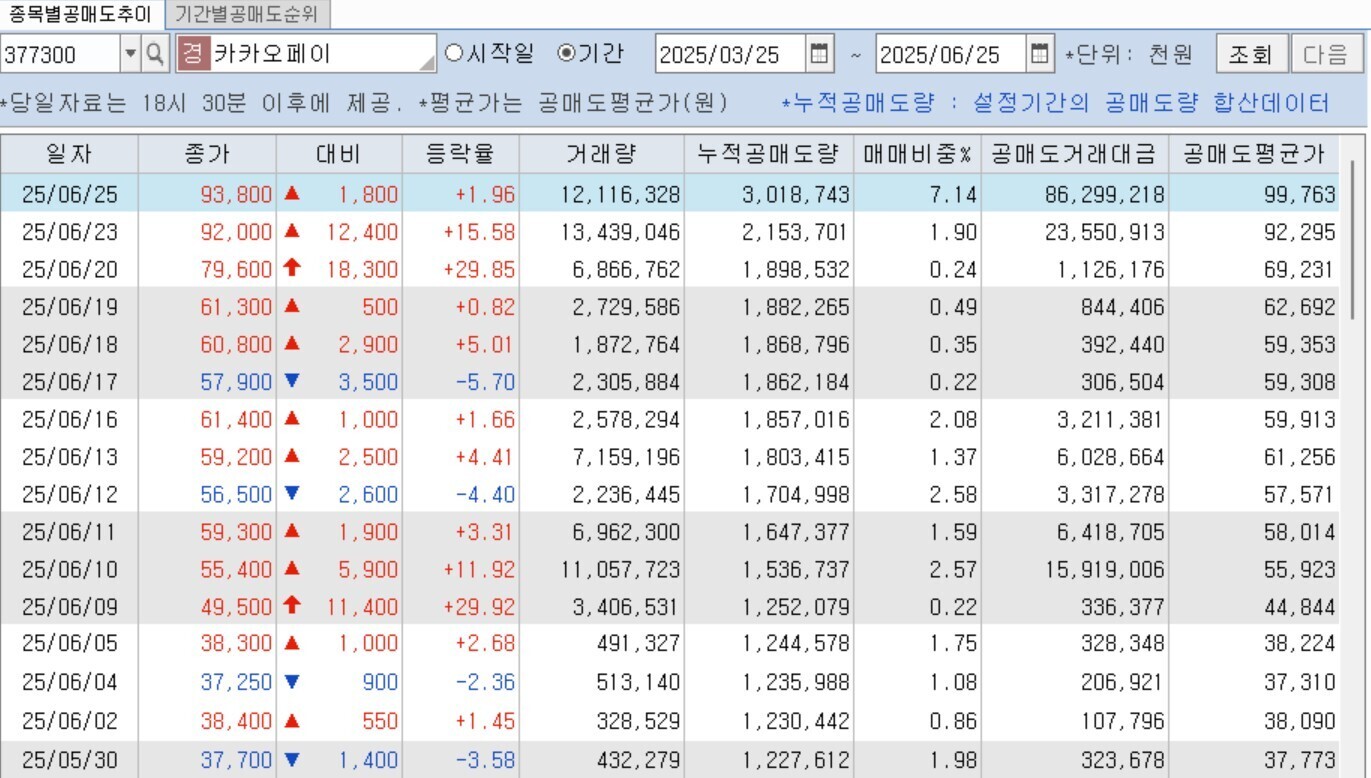Click the *당일자료는 18시 30분 이후에 제공 notice

coord(201,103)
